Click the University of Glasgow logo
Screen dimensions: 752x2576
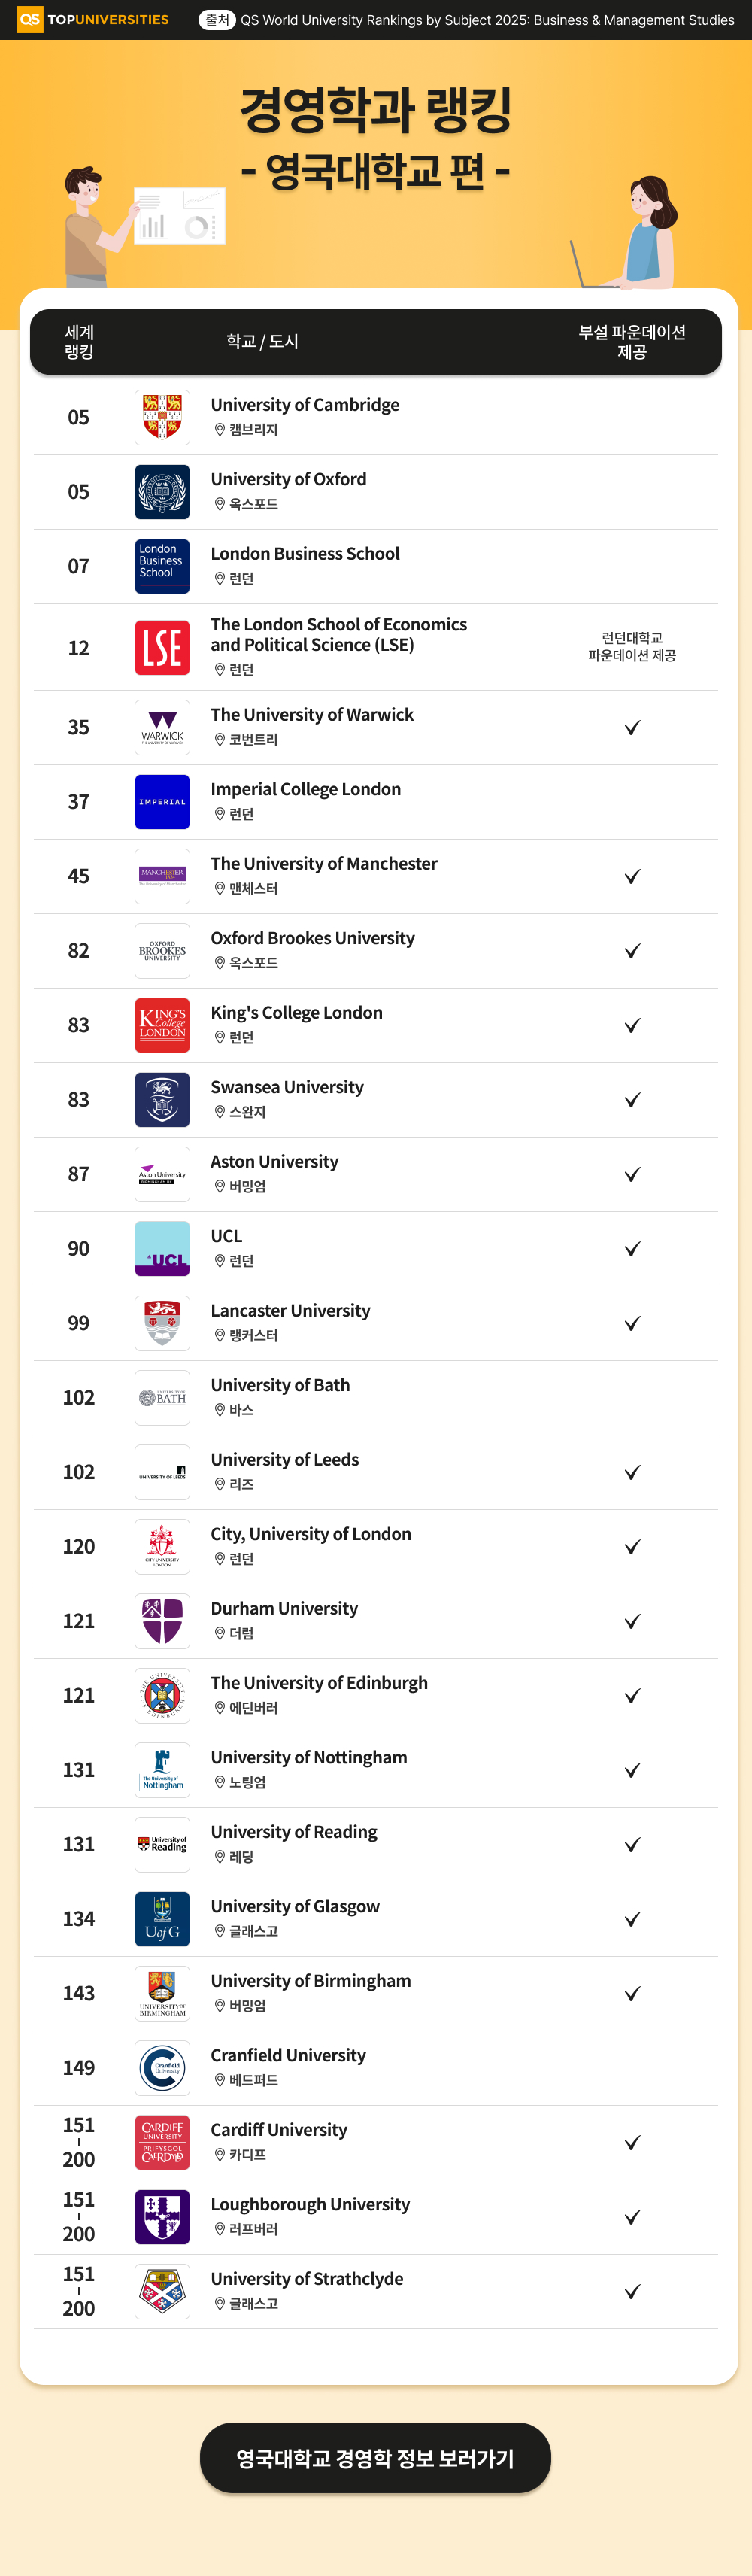click(x=162, y=1919)
